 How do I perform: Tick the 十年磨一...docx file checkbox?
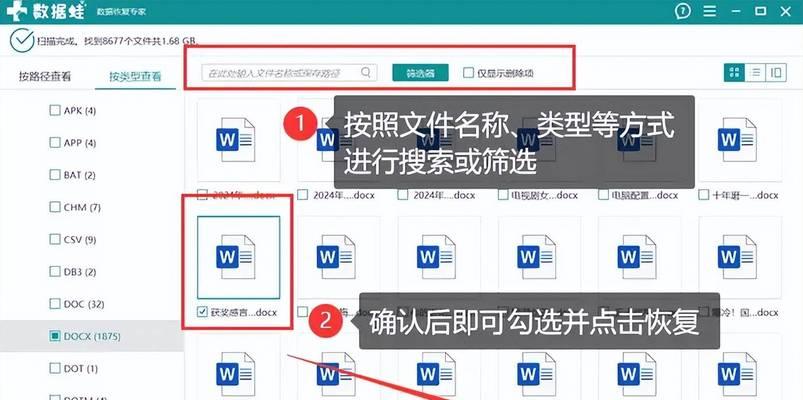(704, 195)
